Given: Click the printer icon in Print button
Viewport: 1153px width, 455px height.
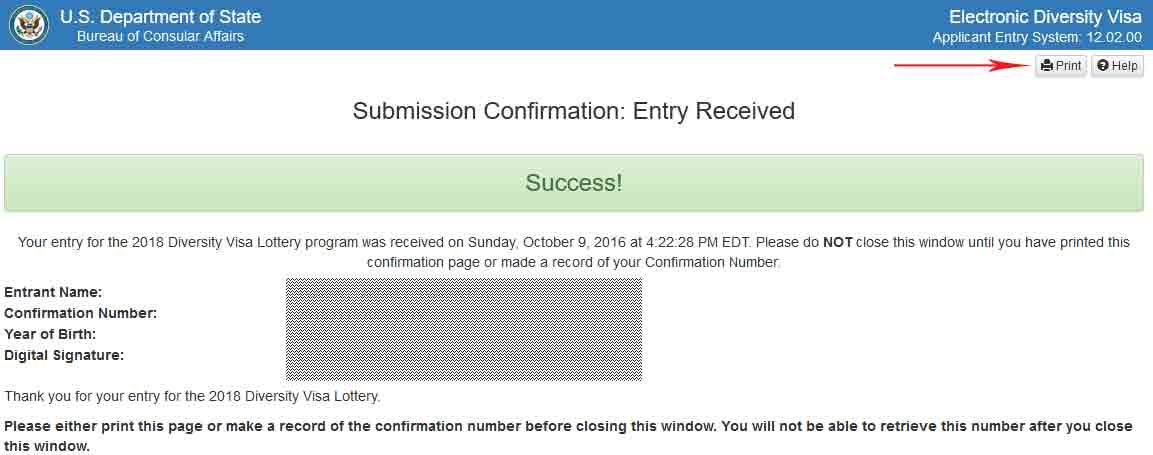Looking at the screenshot, I should click(x=1046, y=66).
